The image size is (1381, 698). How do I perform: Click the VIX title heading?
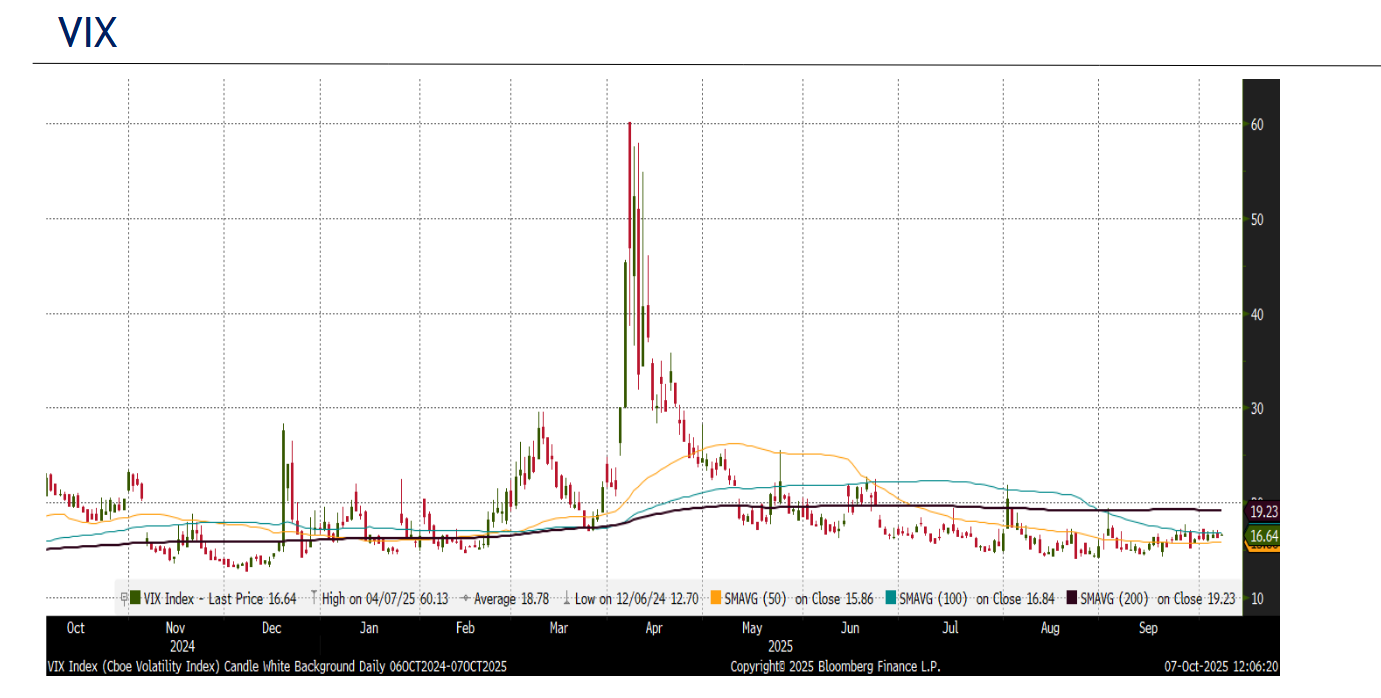87,33
